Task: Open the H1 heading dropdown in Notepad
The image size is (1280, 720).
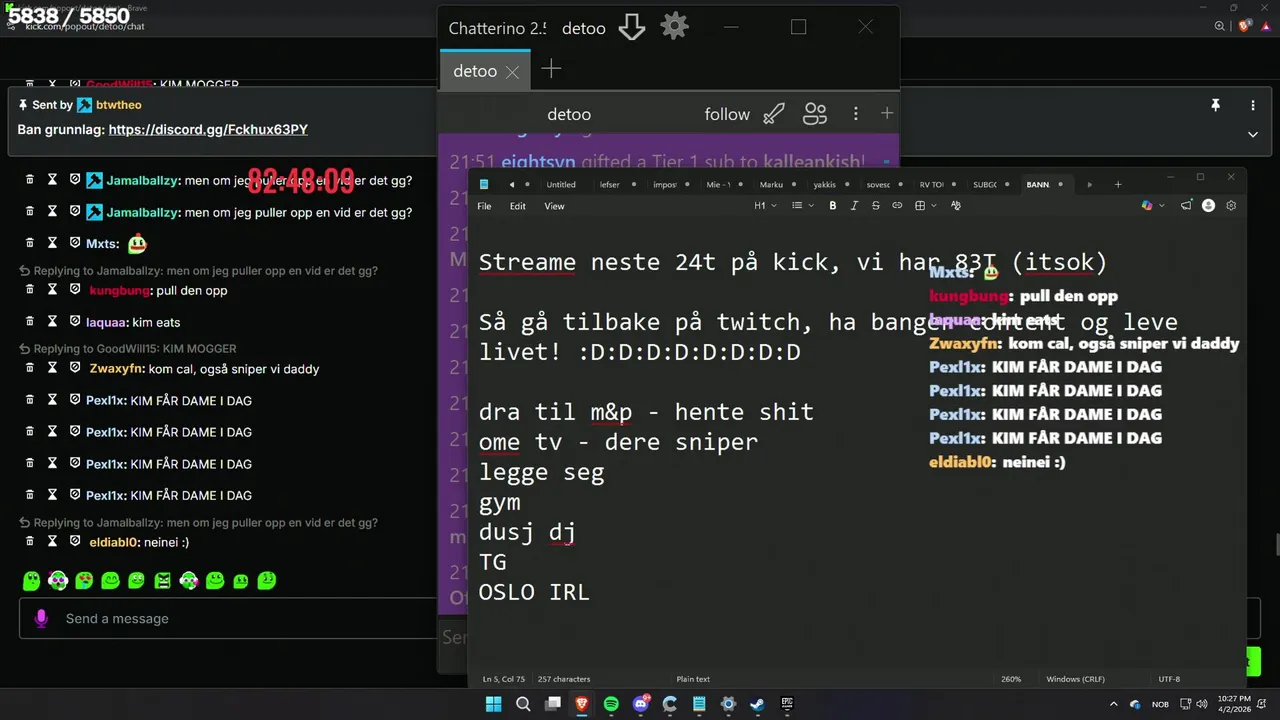Action: click(x=765, y=206)
